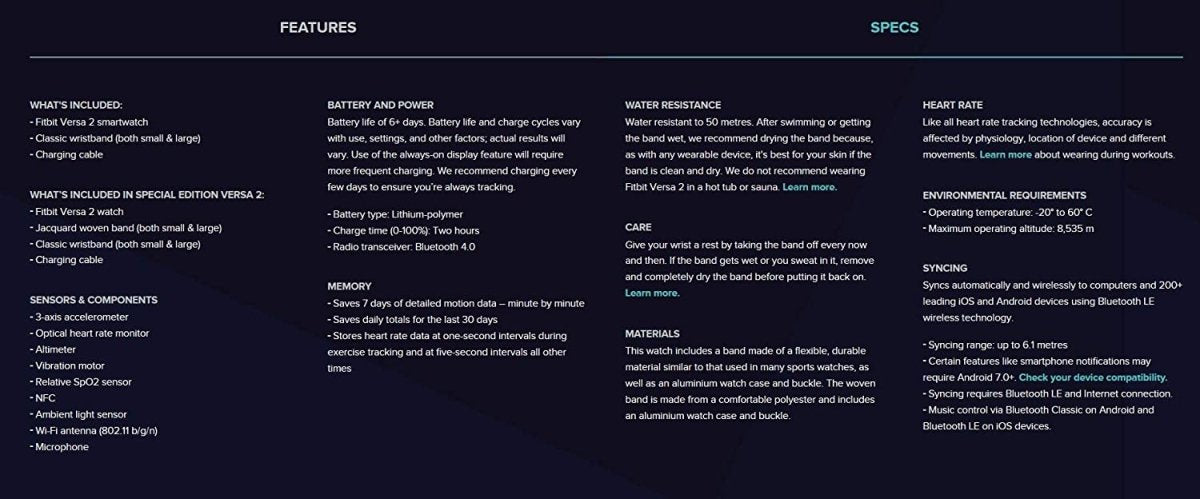Click the Water Resistance heading
Screen dimensions: 1200x499
[673, 105]
